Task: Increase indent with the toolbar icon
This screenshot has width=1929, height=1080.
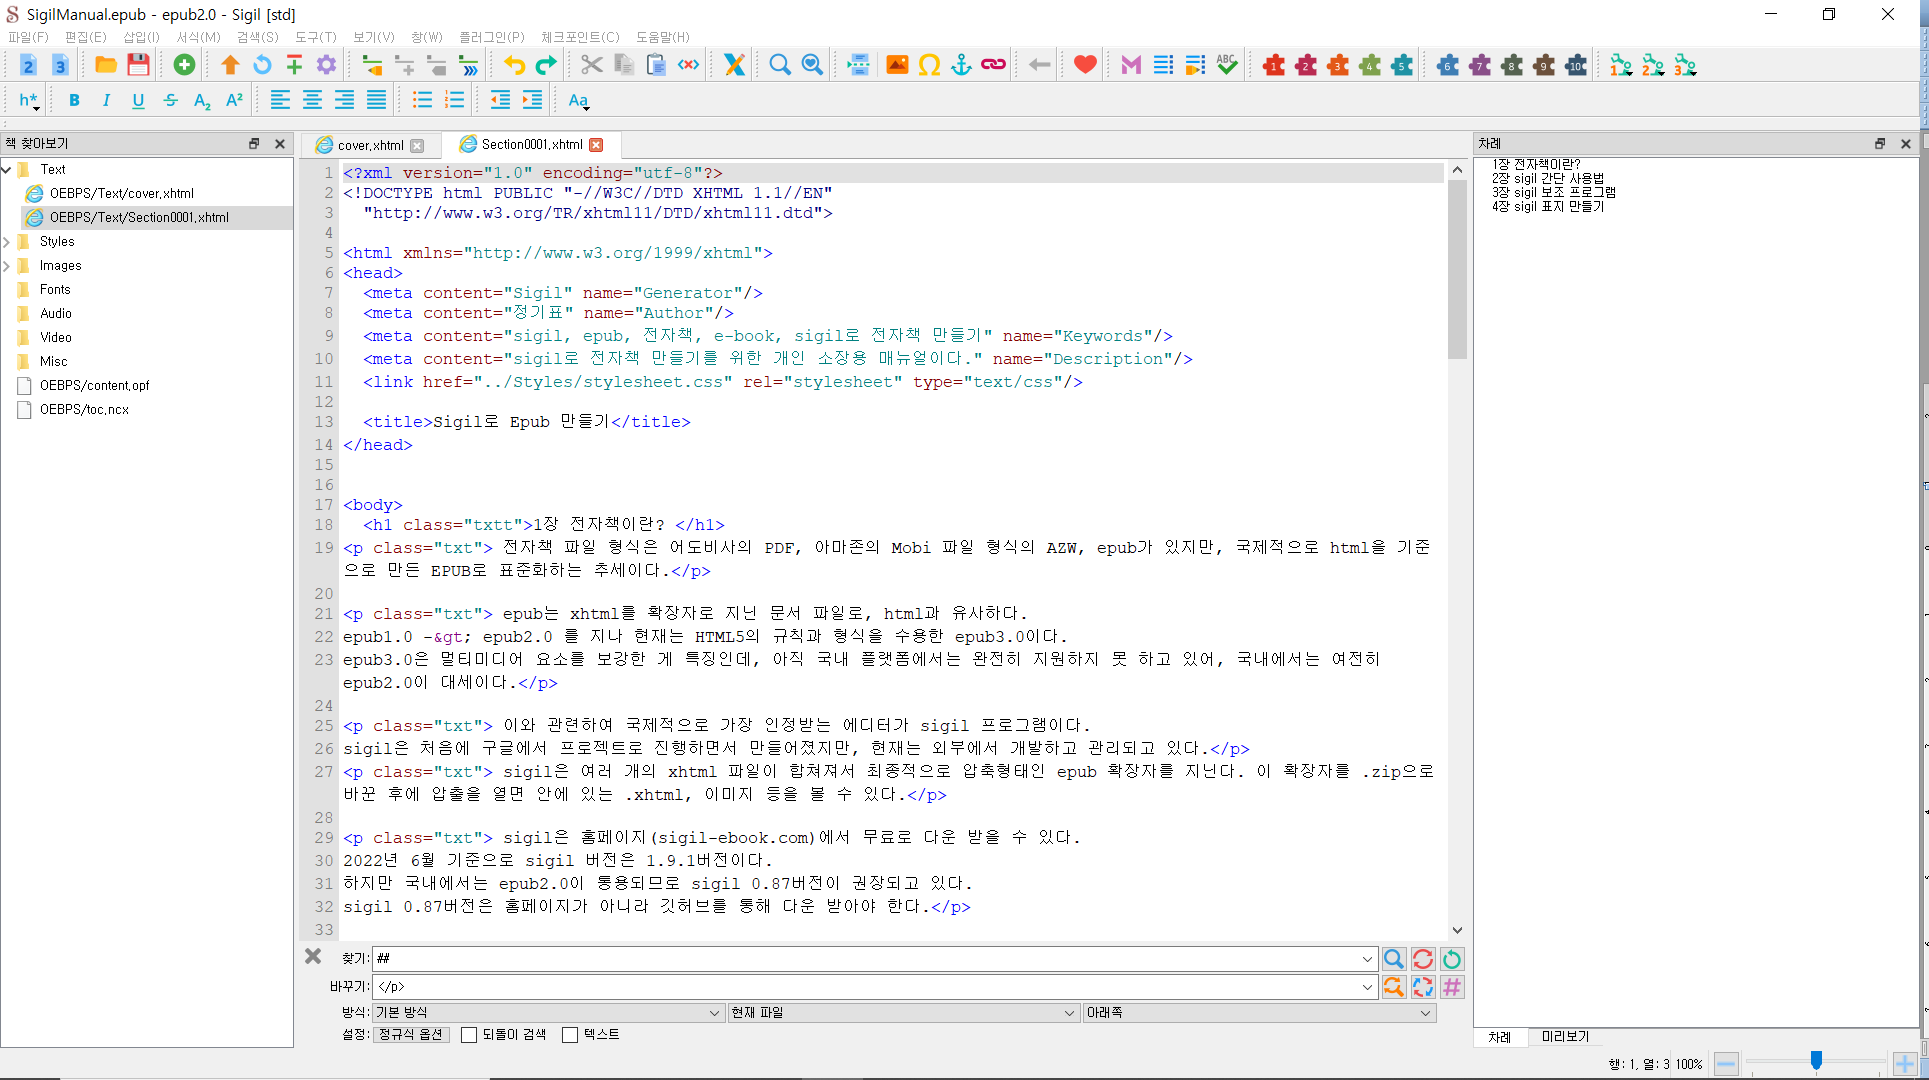Action: tap(532, 100)
